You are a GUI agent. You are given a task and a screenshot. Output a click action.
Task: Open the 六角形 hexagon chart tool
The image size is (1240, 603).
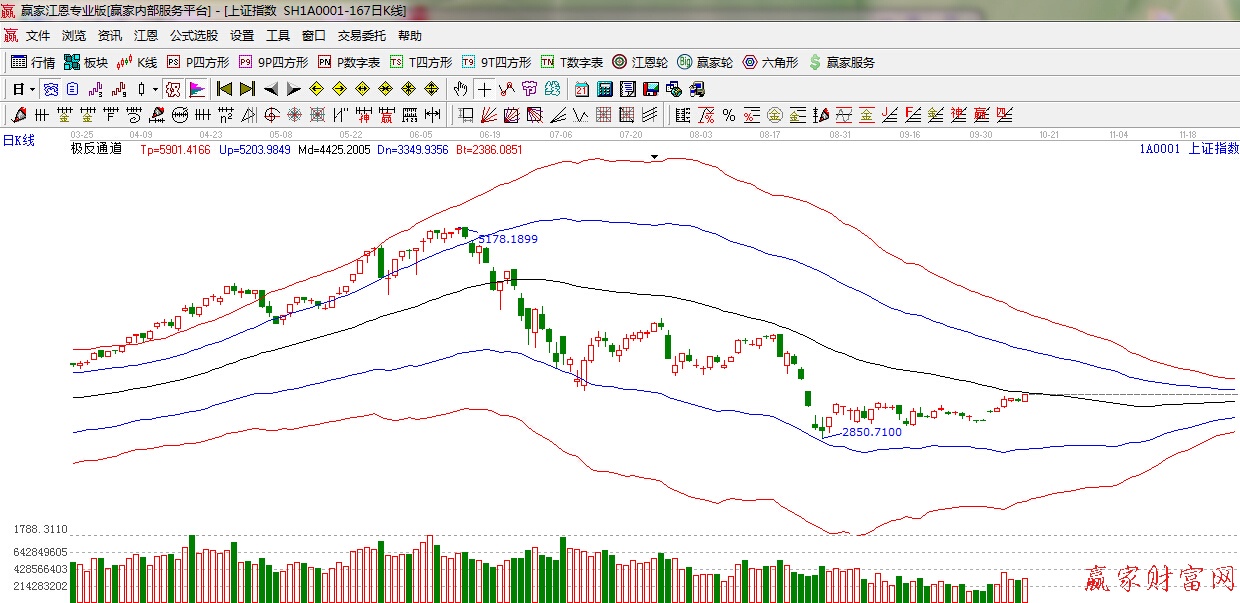770,62
